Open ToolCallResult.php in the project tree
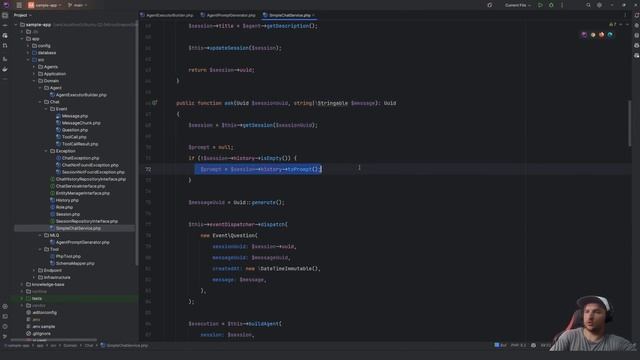The width and height of the screenshot is (640, 360). [77, 144]
